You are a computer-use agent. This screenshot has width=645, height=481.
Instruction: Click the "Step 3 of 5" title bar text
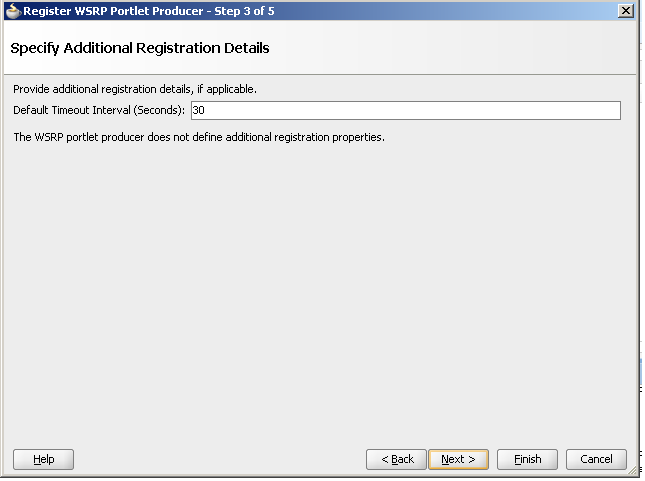(x=244, y=11)
